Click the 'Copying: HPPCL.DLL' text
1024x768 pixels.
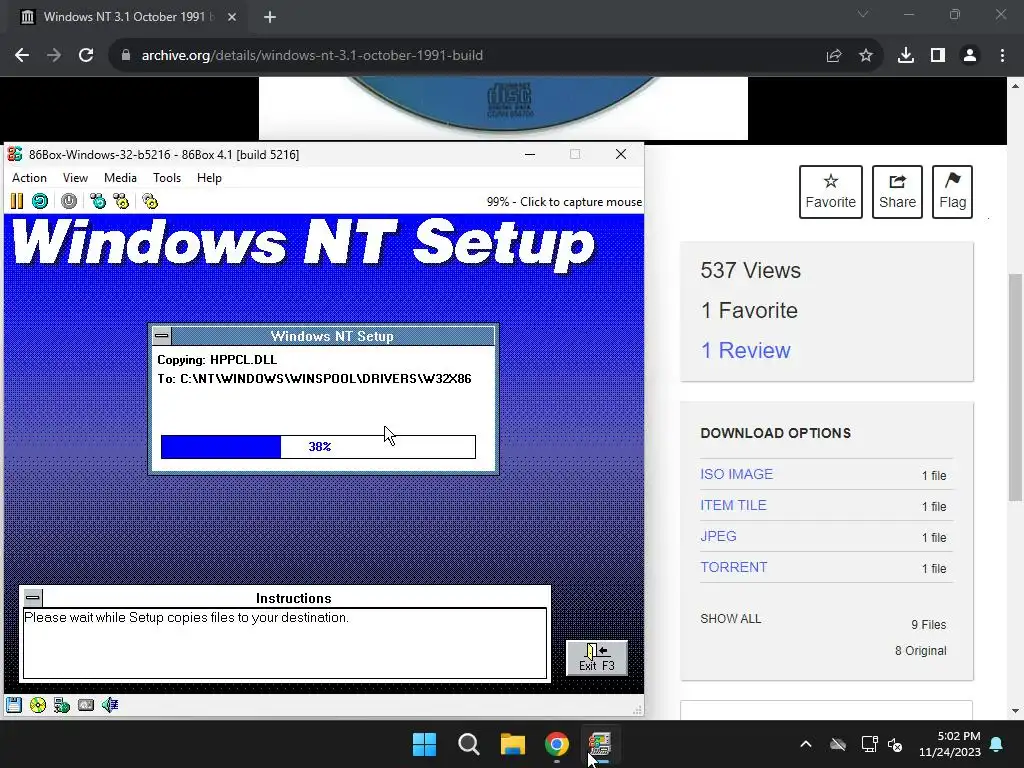[x=217, y=360]
